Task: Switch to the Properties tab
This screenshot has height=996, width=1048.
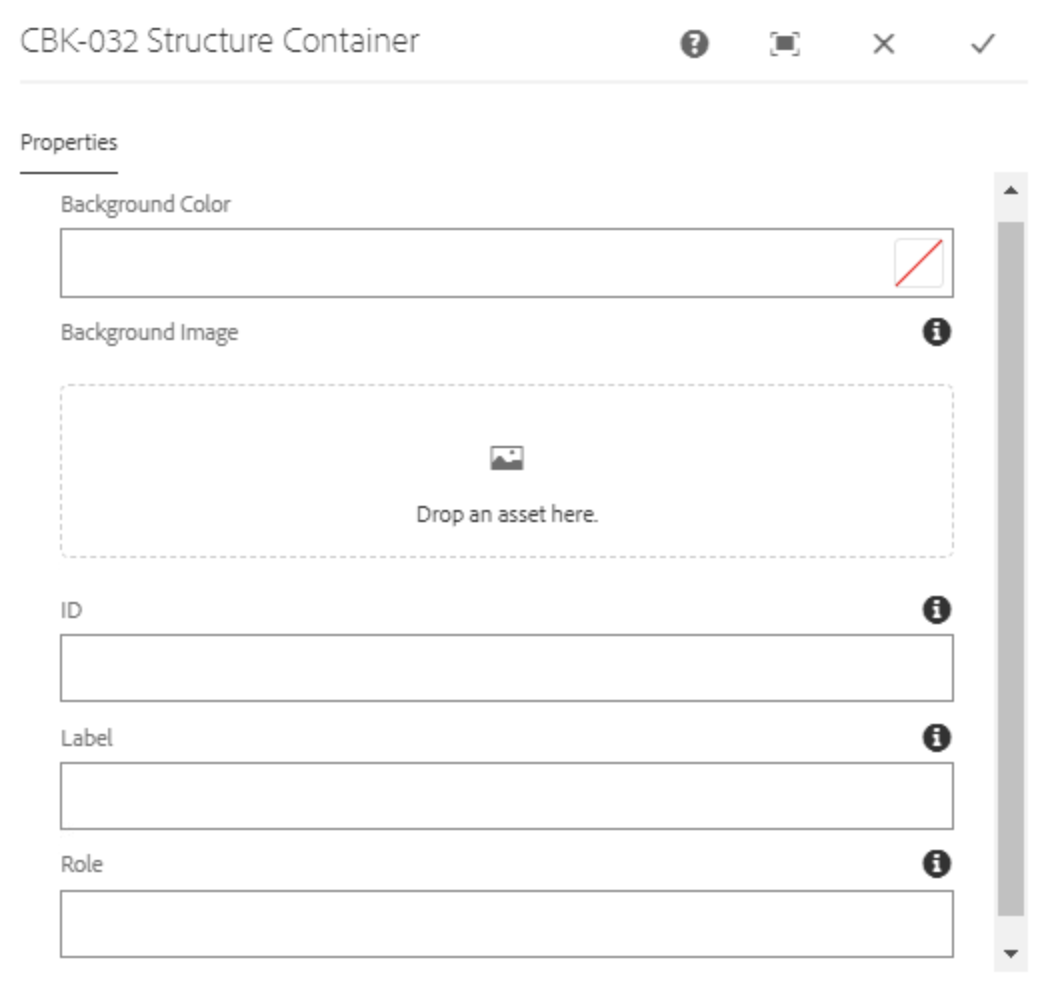Action: pos(69,142)
